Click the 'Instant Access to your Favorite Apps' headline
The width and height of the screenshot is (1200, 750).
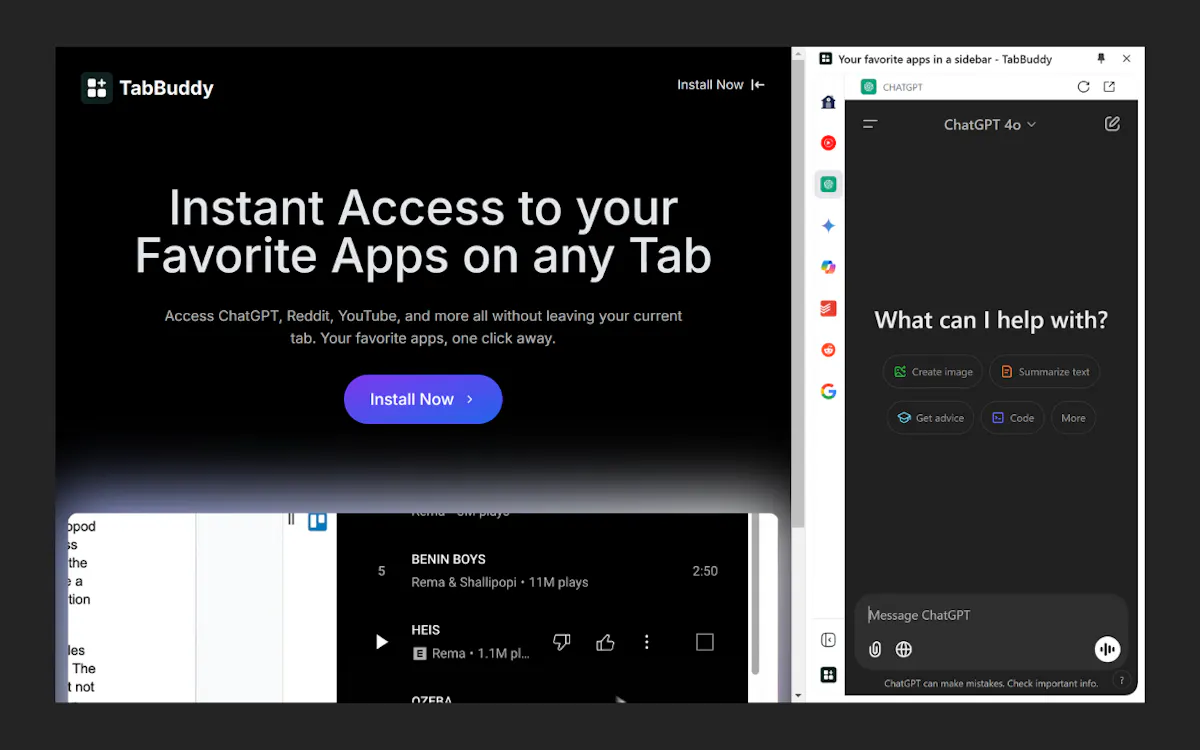point(423,232)
